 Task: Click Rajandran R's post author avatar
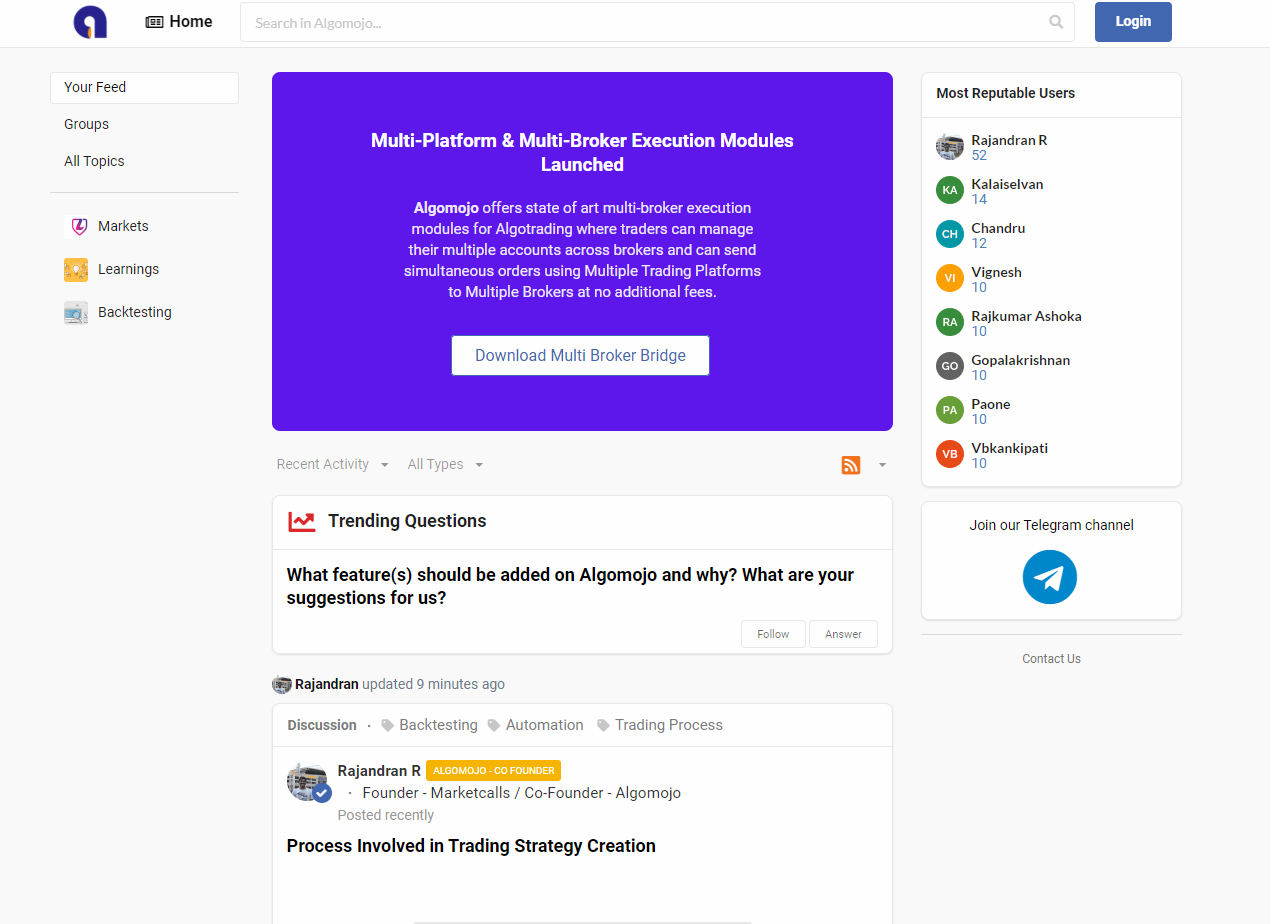[x=307, y=782]
